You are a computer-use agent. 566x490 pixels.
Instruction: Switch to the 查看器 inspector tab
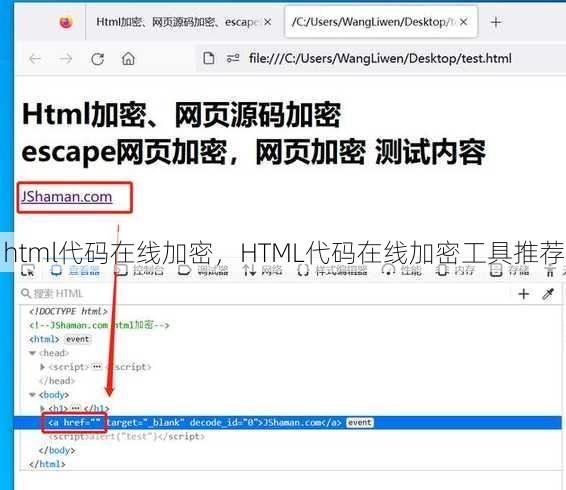point(75,270)
